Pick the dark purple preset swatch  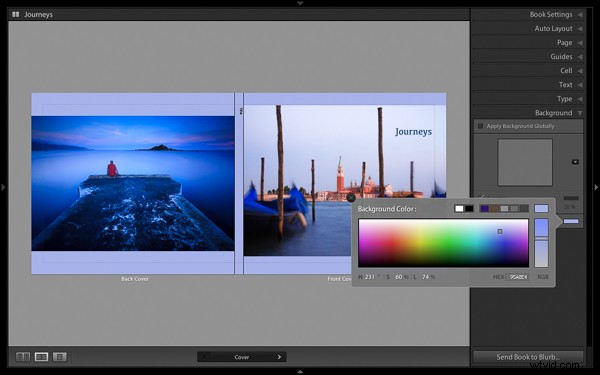point(484,209)
